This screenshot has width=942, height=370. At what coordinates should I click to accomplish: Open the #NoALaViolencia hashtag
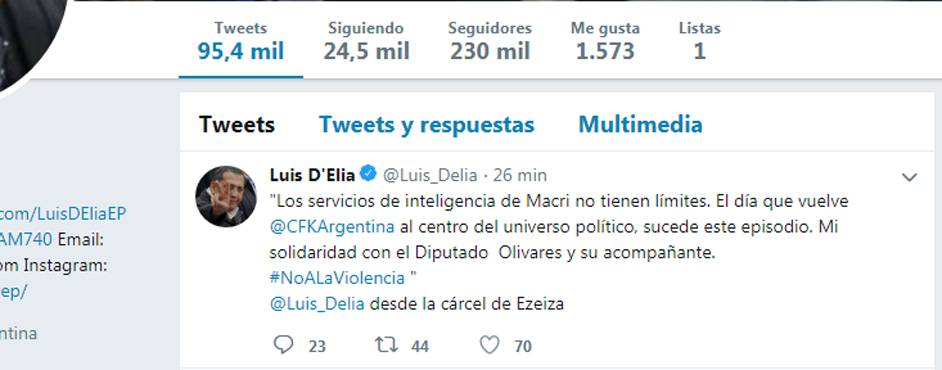tap(337, 278)
